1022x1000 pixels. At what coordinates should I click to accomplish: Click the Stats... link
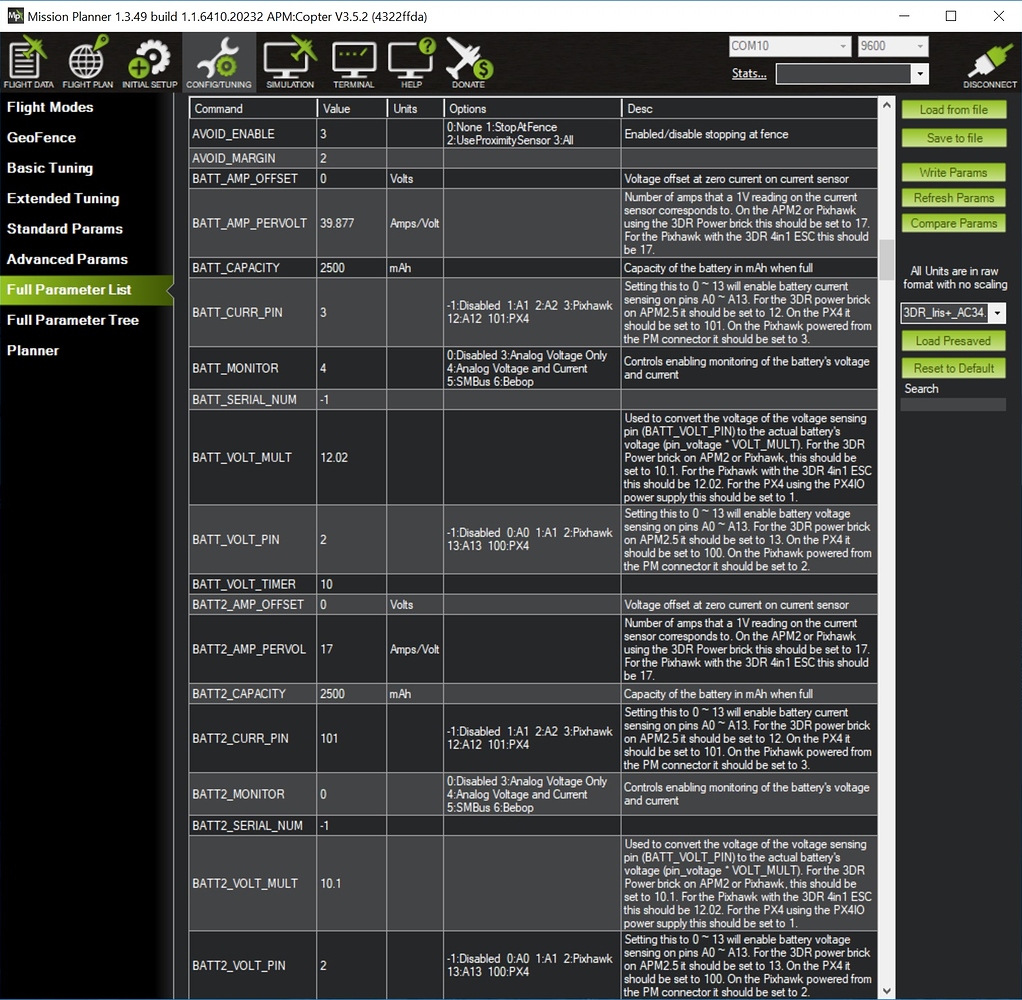pos(749,73)
